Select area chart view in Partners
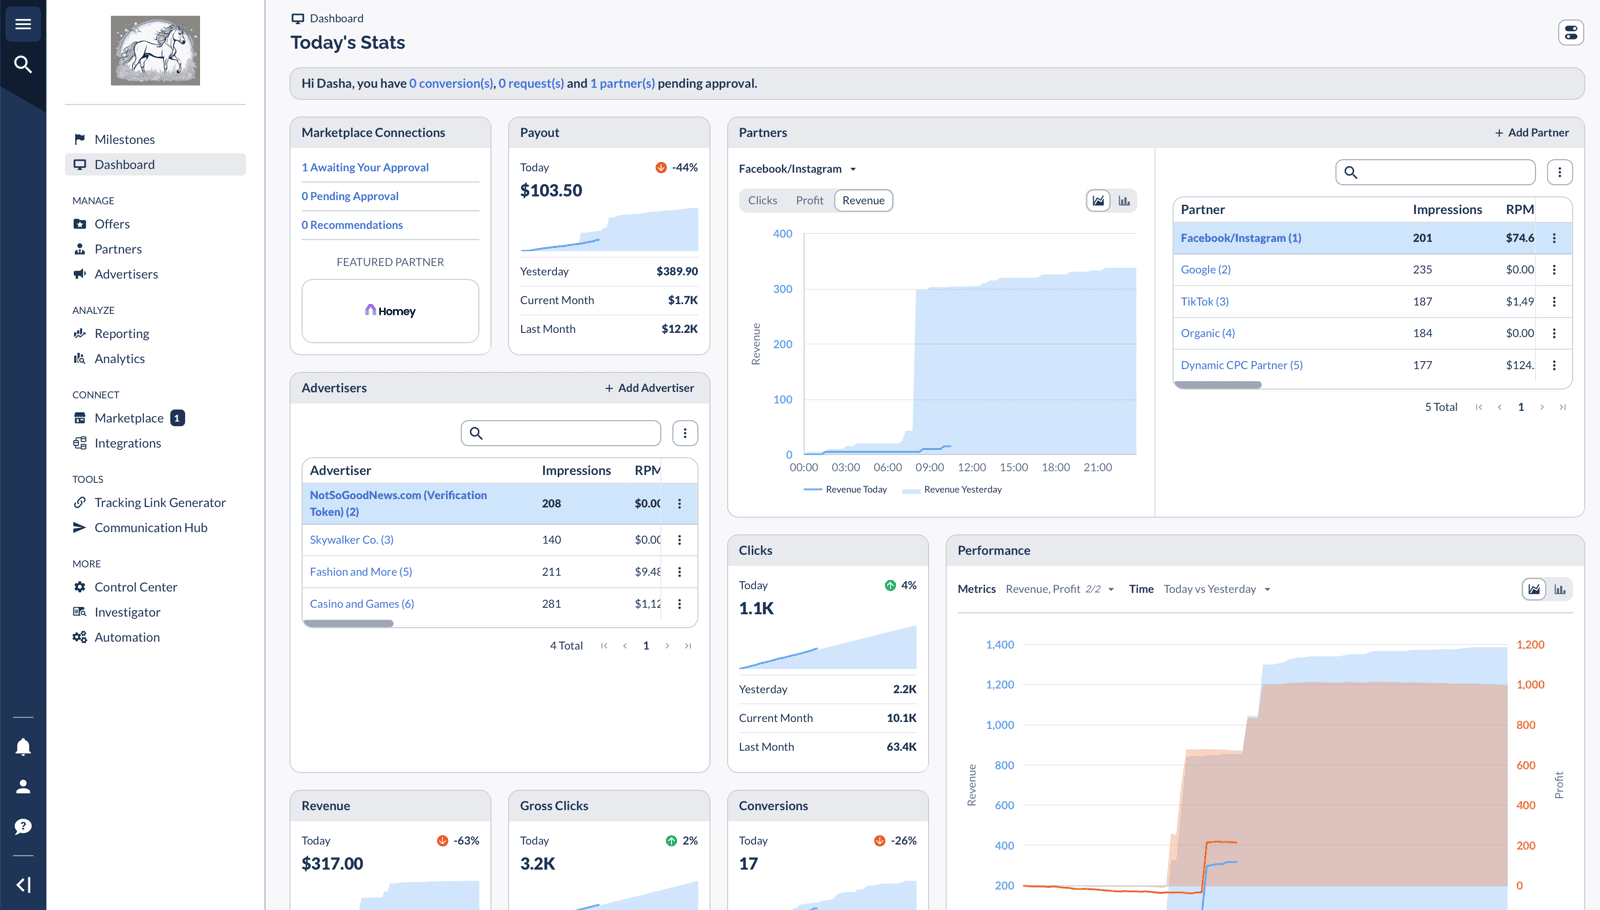The height and width of the screenshot is (910, 1600). [1098, 200]
